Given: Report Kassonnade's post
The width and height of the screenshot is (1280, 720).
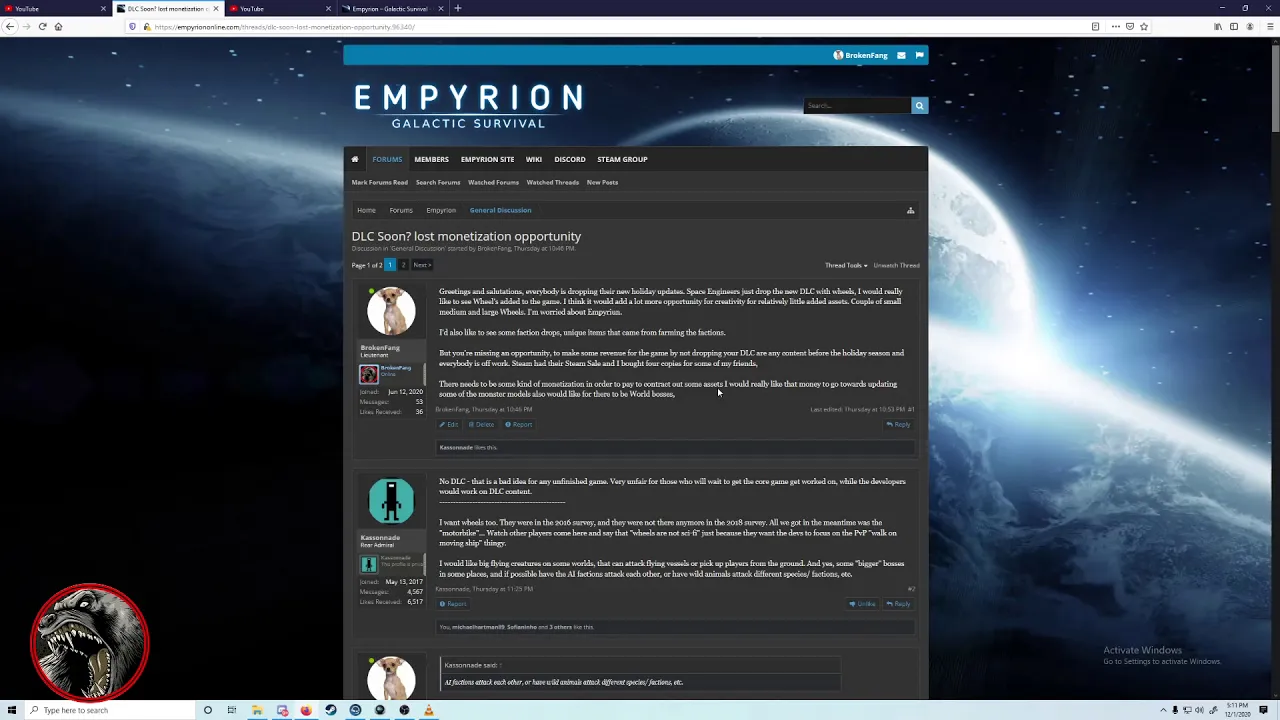Looking at the screenshot, I should pyautogui.click(x=453, y=604).
